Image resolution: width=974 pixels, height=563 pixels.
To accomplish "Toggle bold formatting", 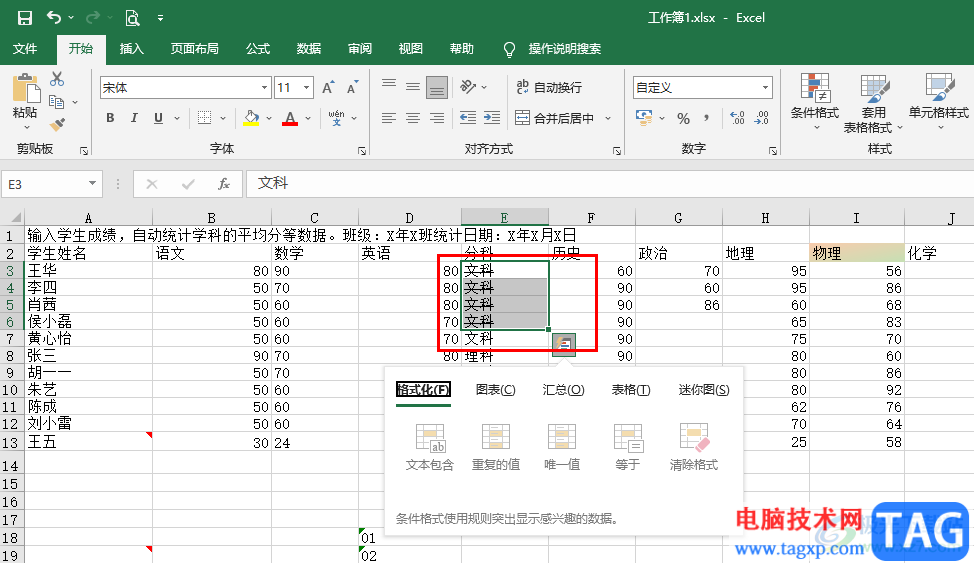I will [110, 118].
